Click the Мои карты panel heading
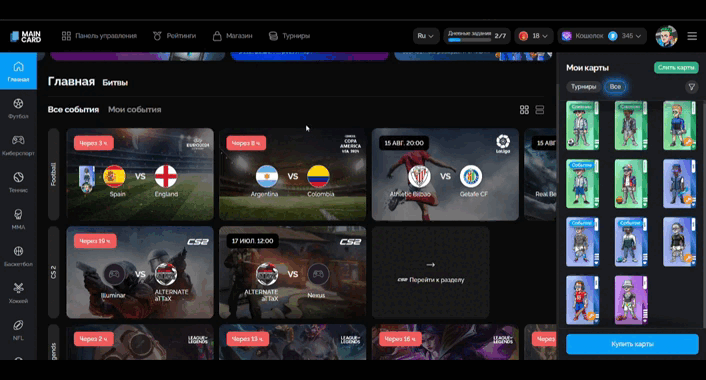This screenshot has height=380, width=706. (x=587, y=68)
